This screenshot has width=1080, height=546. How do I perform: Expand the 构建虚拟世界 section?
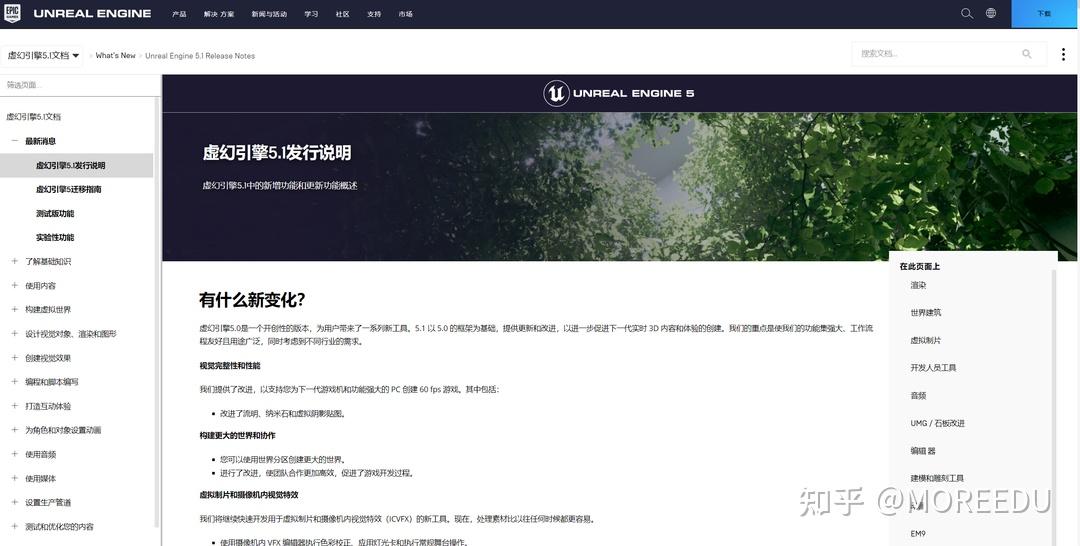[14, 310]
